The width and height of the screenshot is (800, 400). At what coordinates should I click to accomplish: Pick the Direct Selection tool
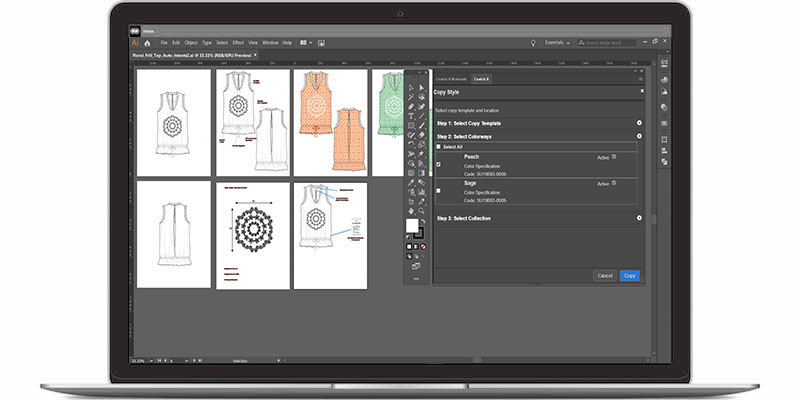(422, 87)
